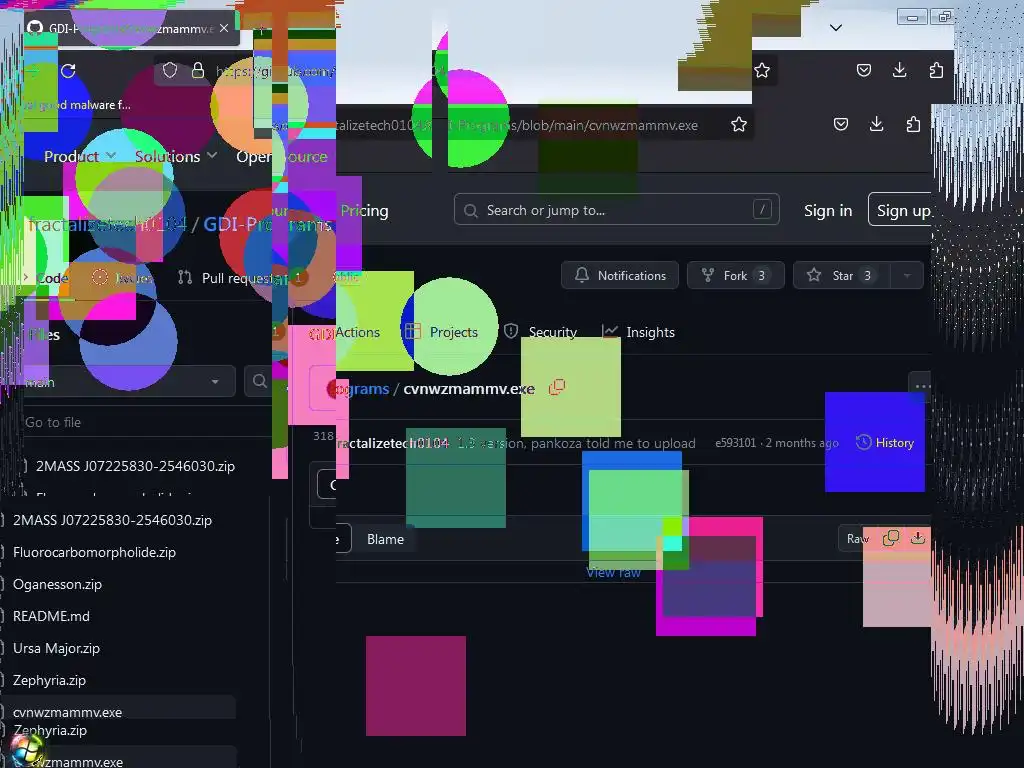Fork the repository with Fork button
Screen dimensions: 1024x768
coord(735,276)
